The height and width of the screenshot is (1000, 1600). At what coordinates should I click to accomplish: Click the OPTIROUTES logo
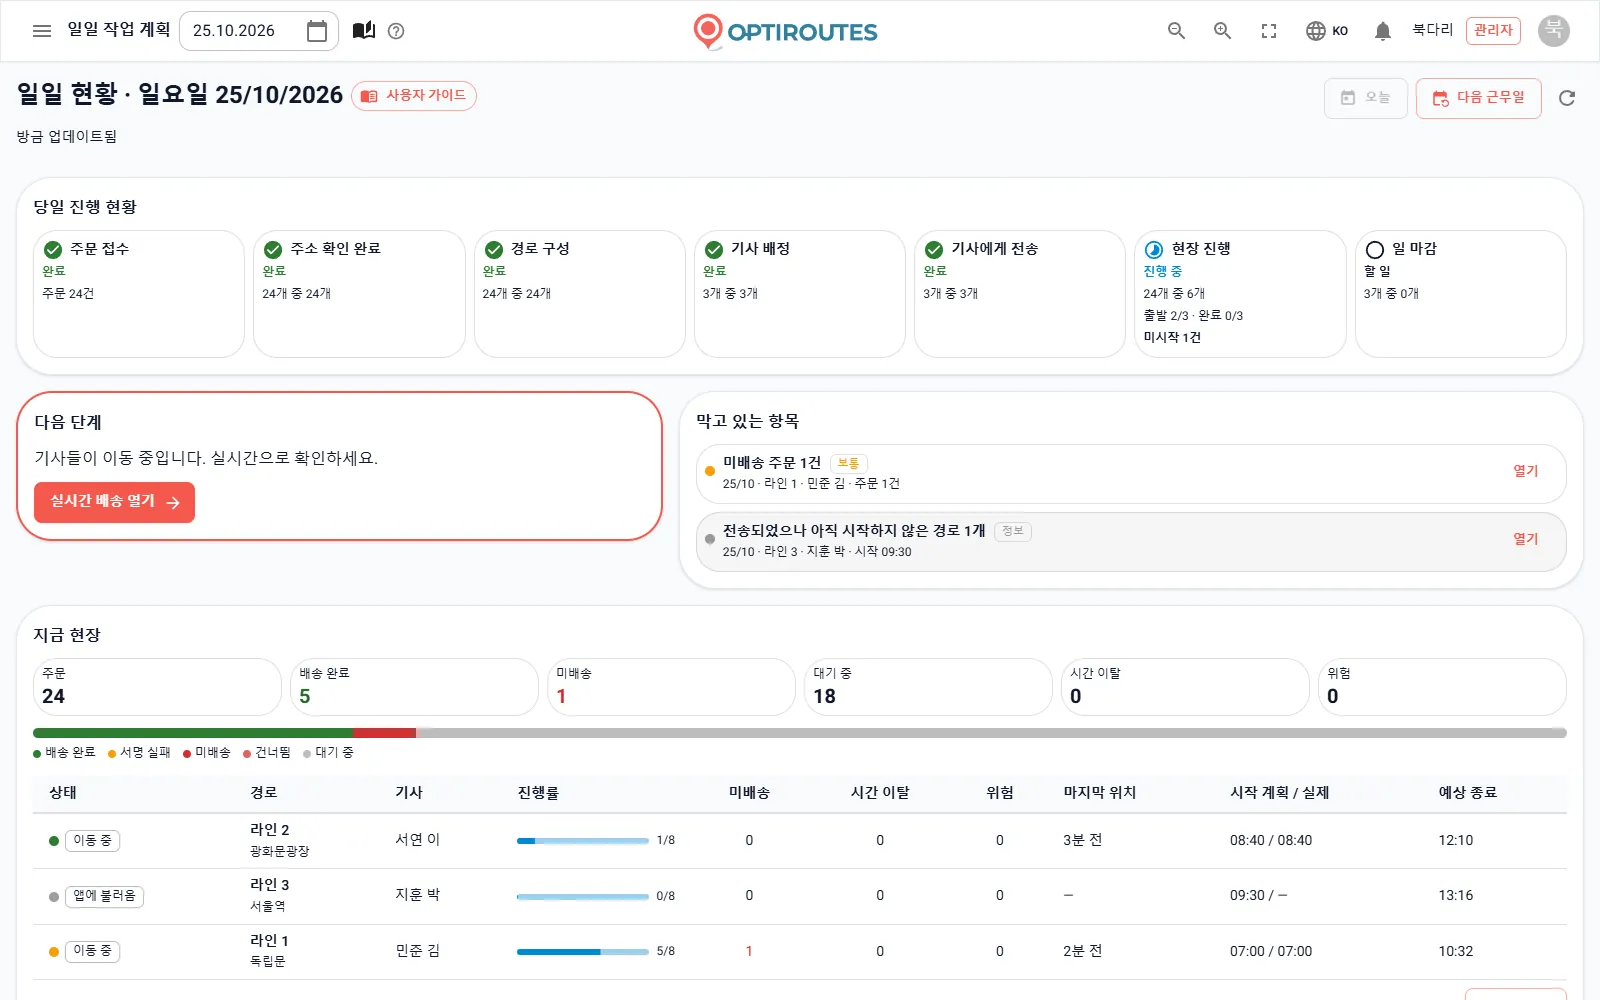[x=785, y=31]
